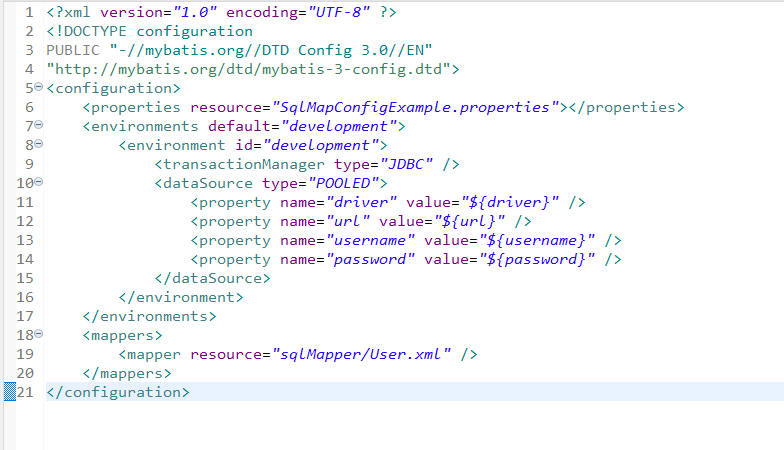Image resolution: width=784 pixels, height=450 pixels.
Task: Click the "${password}" placeholder value
Action: pos(537,259)
